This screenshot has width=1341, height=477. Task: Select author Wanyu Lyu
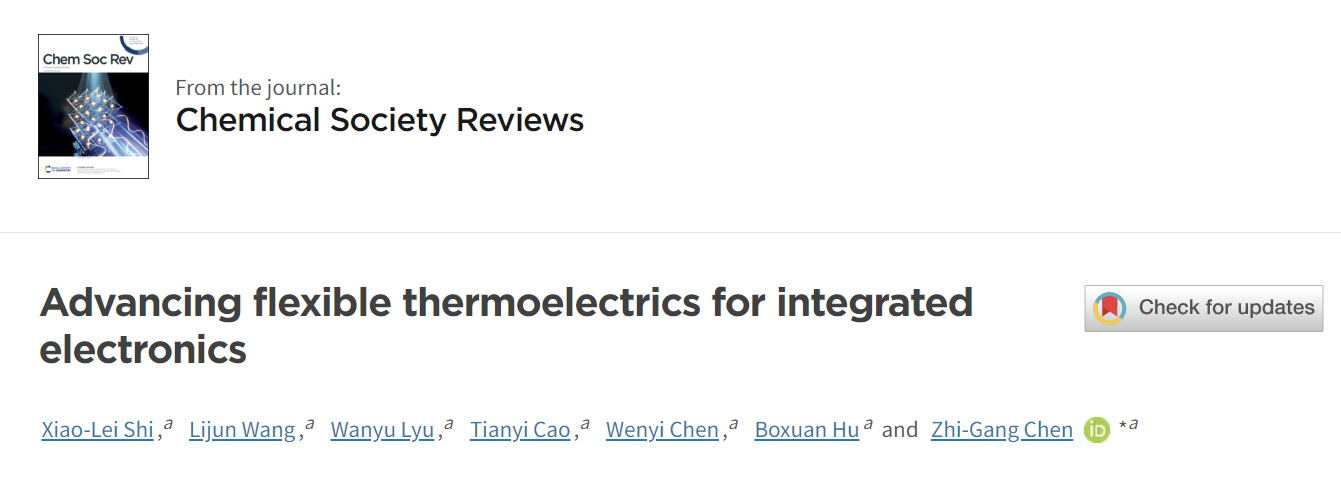(x=382, y=430)
